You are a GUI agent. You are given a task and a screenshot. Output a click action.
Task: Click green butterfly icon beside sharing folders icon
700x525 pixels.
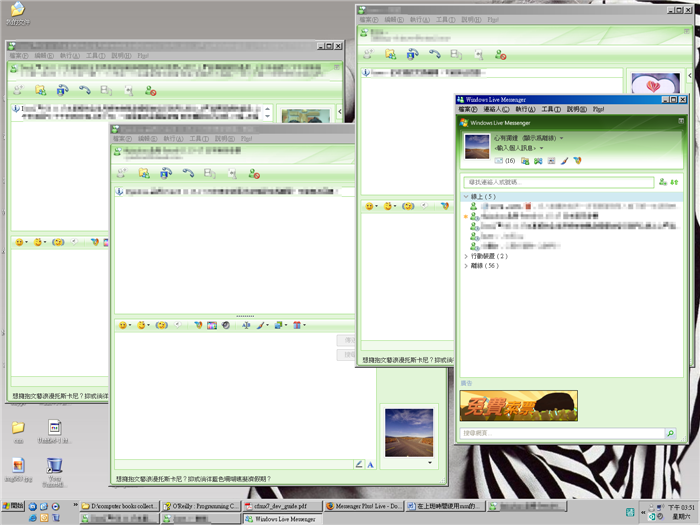pyautogui.click(x=538, y=161)
